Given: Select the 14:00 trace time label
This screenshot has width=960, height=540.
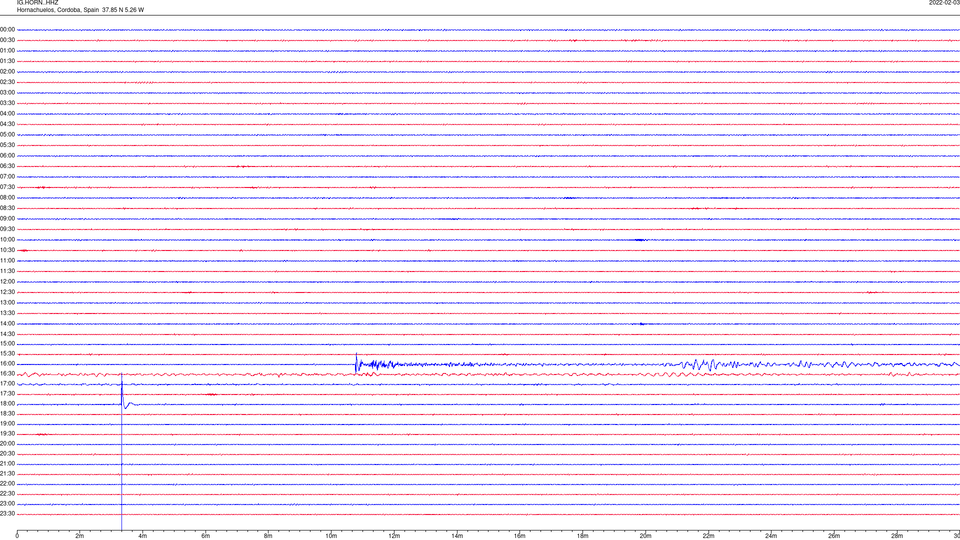Looking at the screenshot, I should pos(7,323).
